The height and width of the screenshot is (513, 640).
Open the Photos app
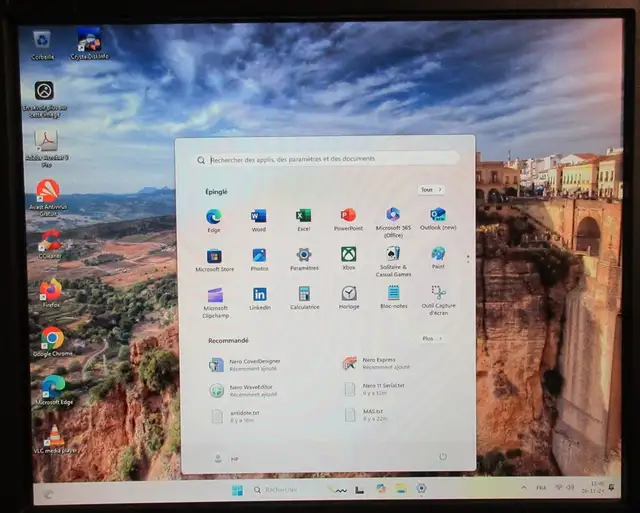pos(259,260)
